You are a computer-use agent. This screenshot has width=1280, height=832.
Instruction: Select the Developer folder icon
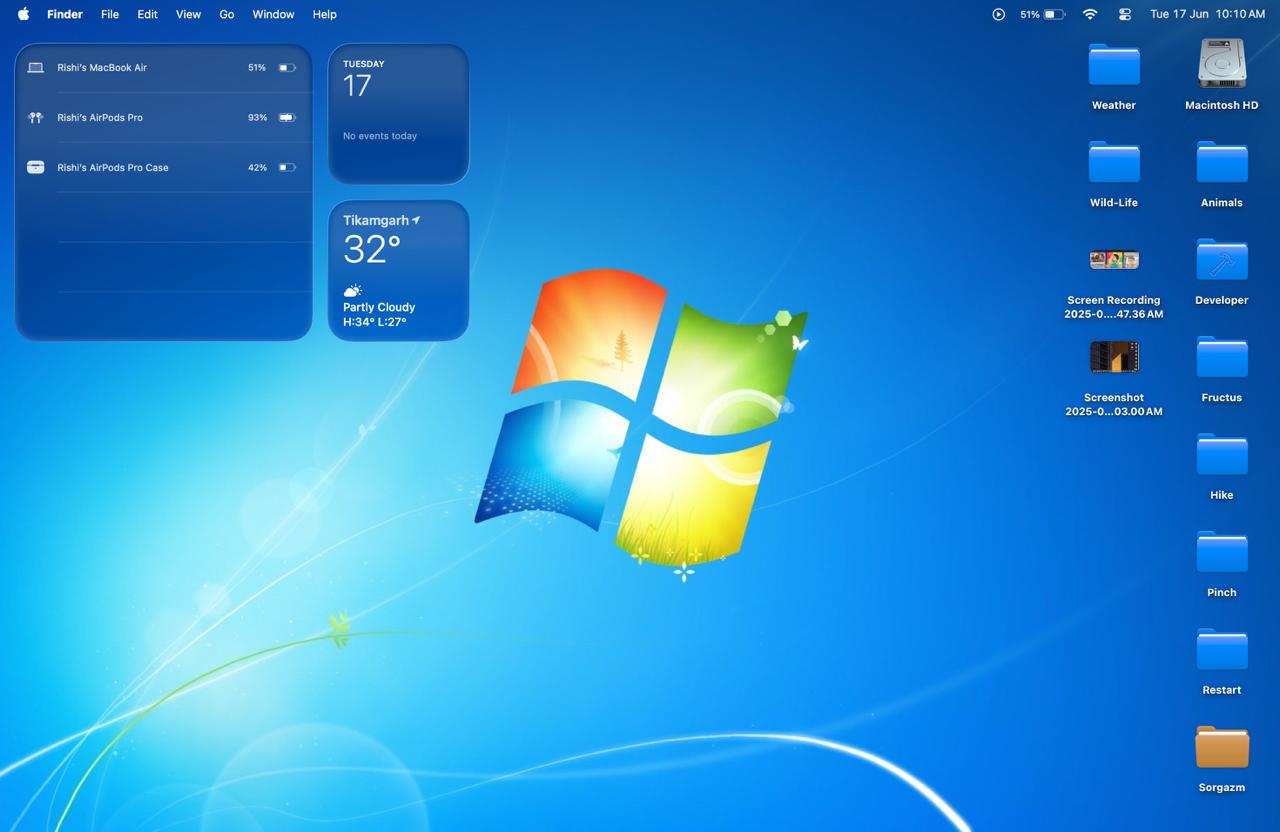coord(1222,260)
